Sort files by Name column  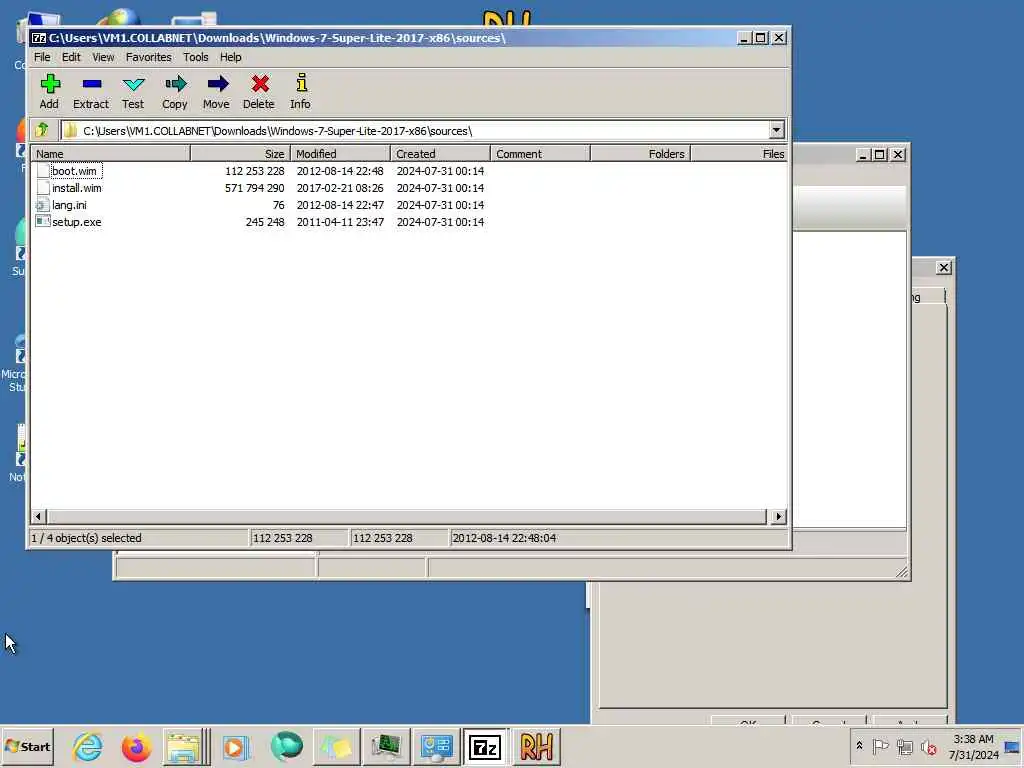[111, 153]
